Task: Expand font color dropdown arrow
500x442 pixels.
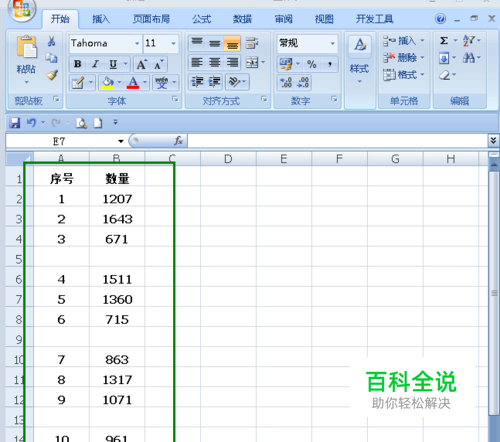Action: pyautogui.click(x=145, y=82)
